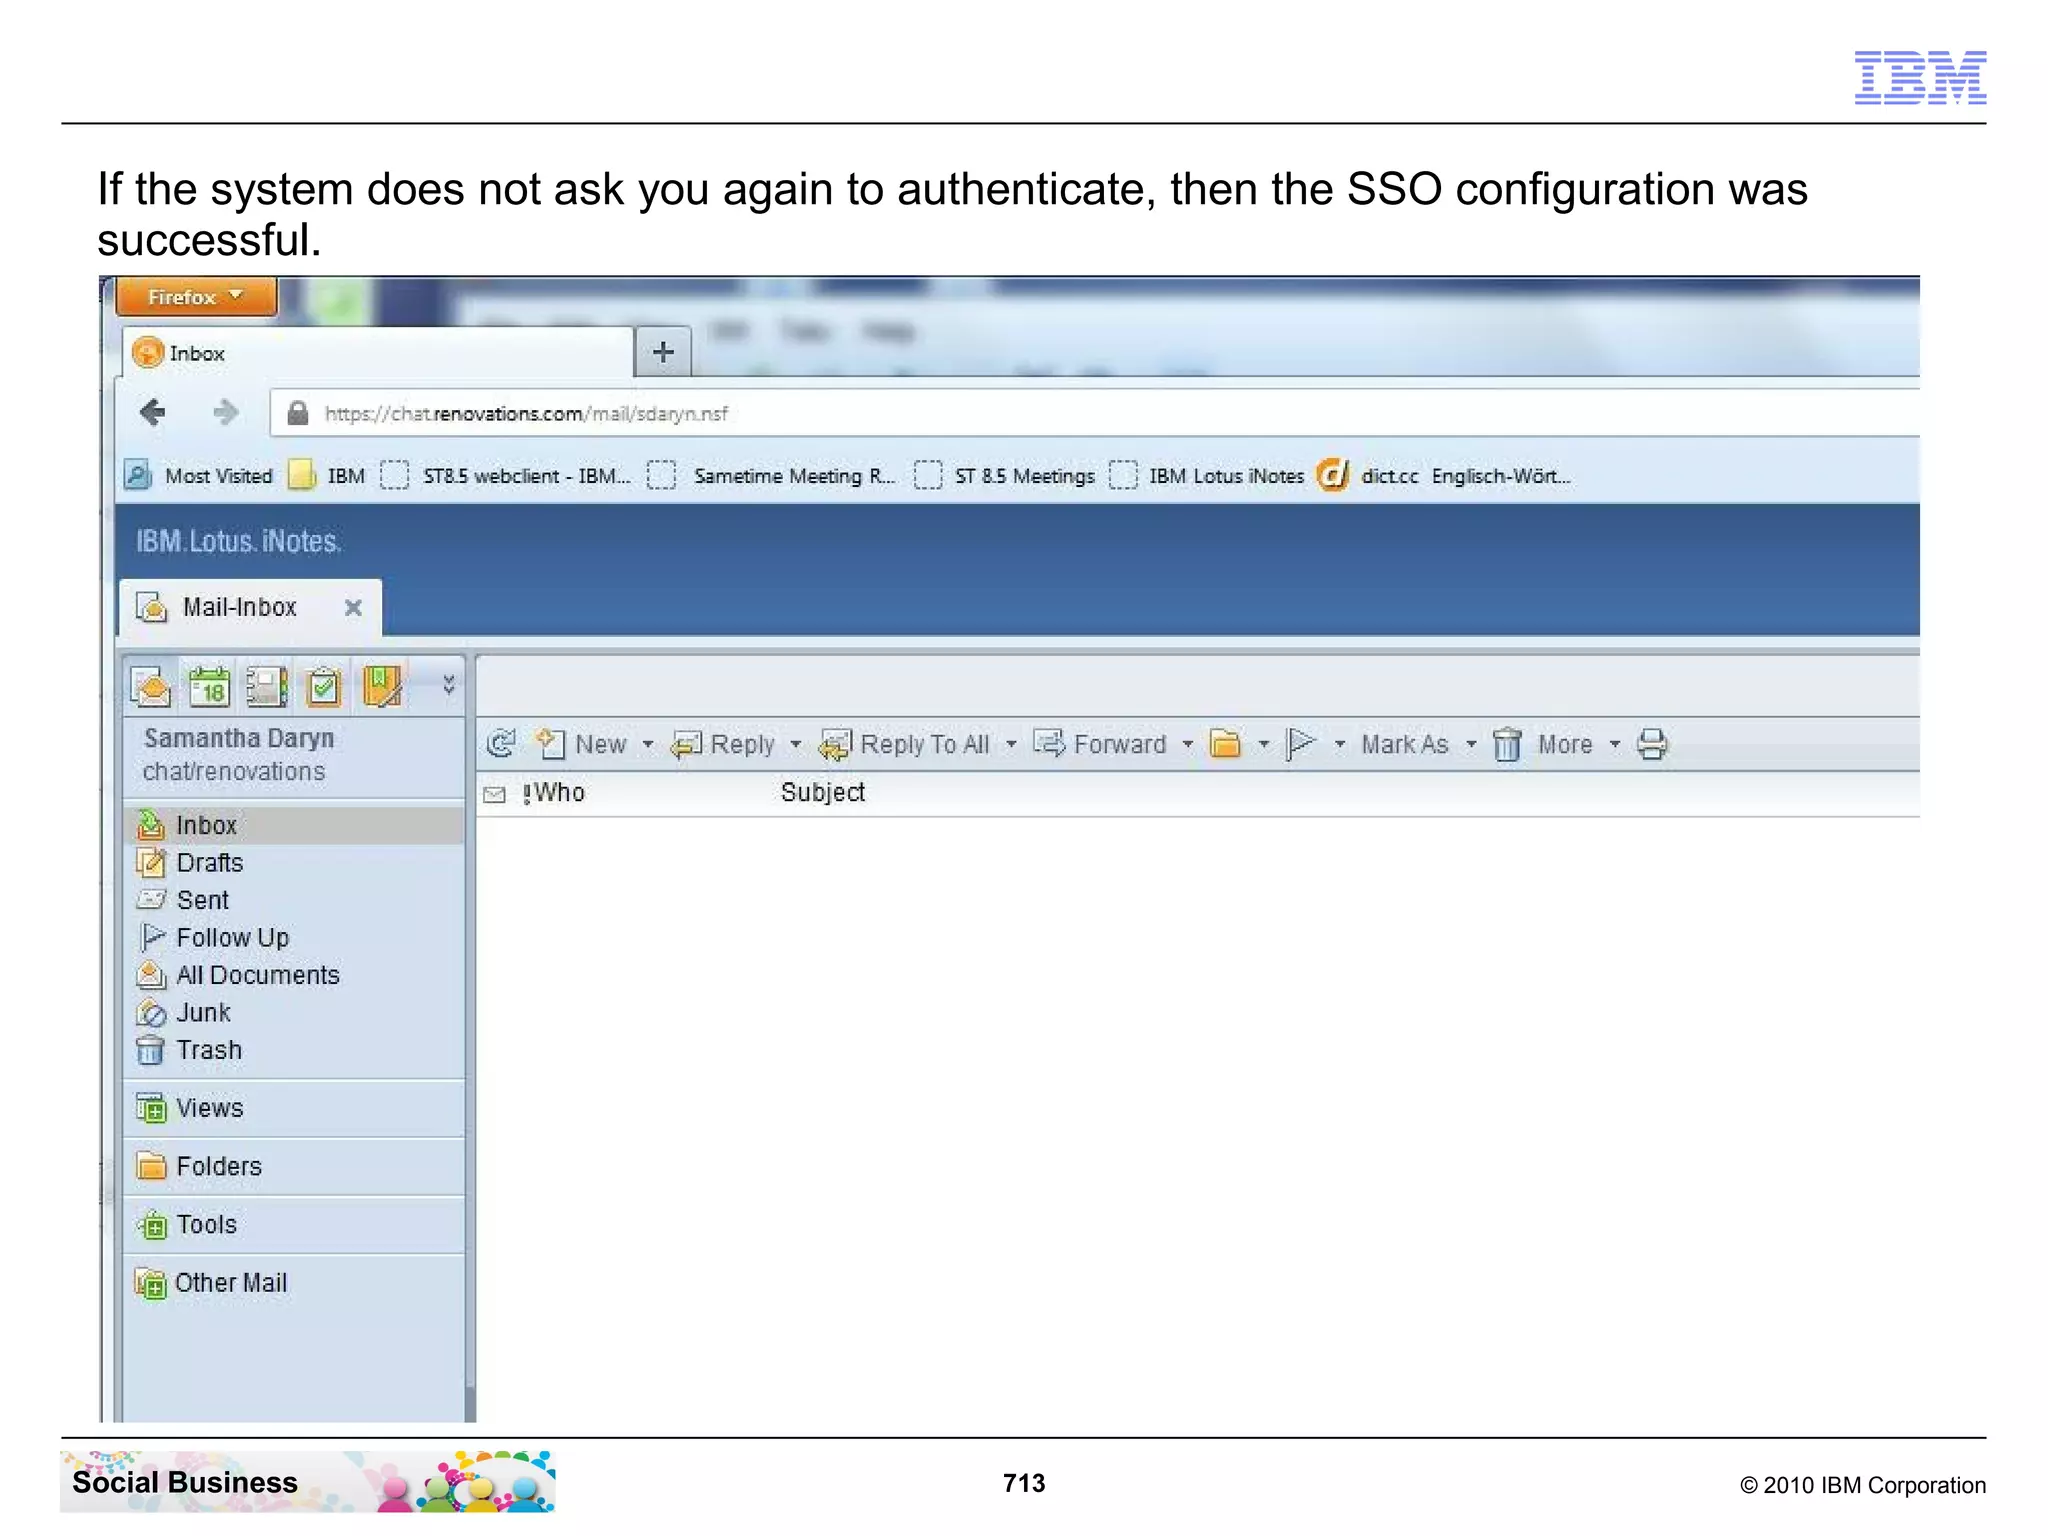This screenshot has height=1536, width=2048.
Task: Select the Trash folder
Action: pos(294,1050)
